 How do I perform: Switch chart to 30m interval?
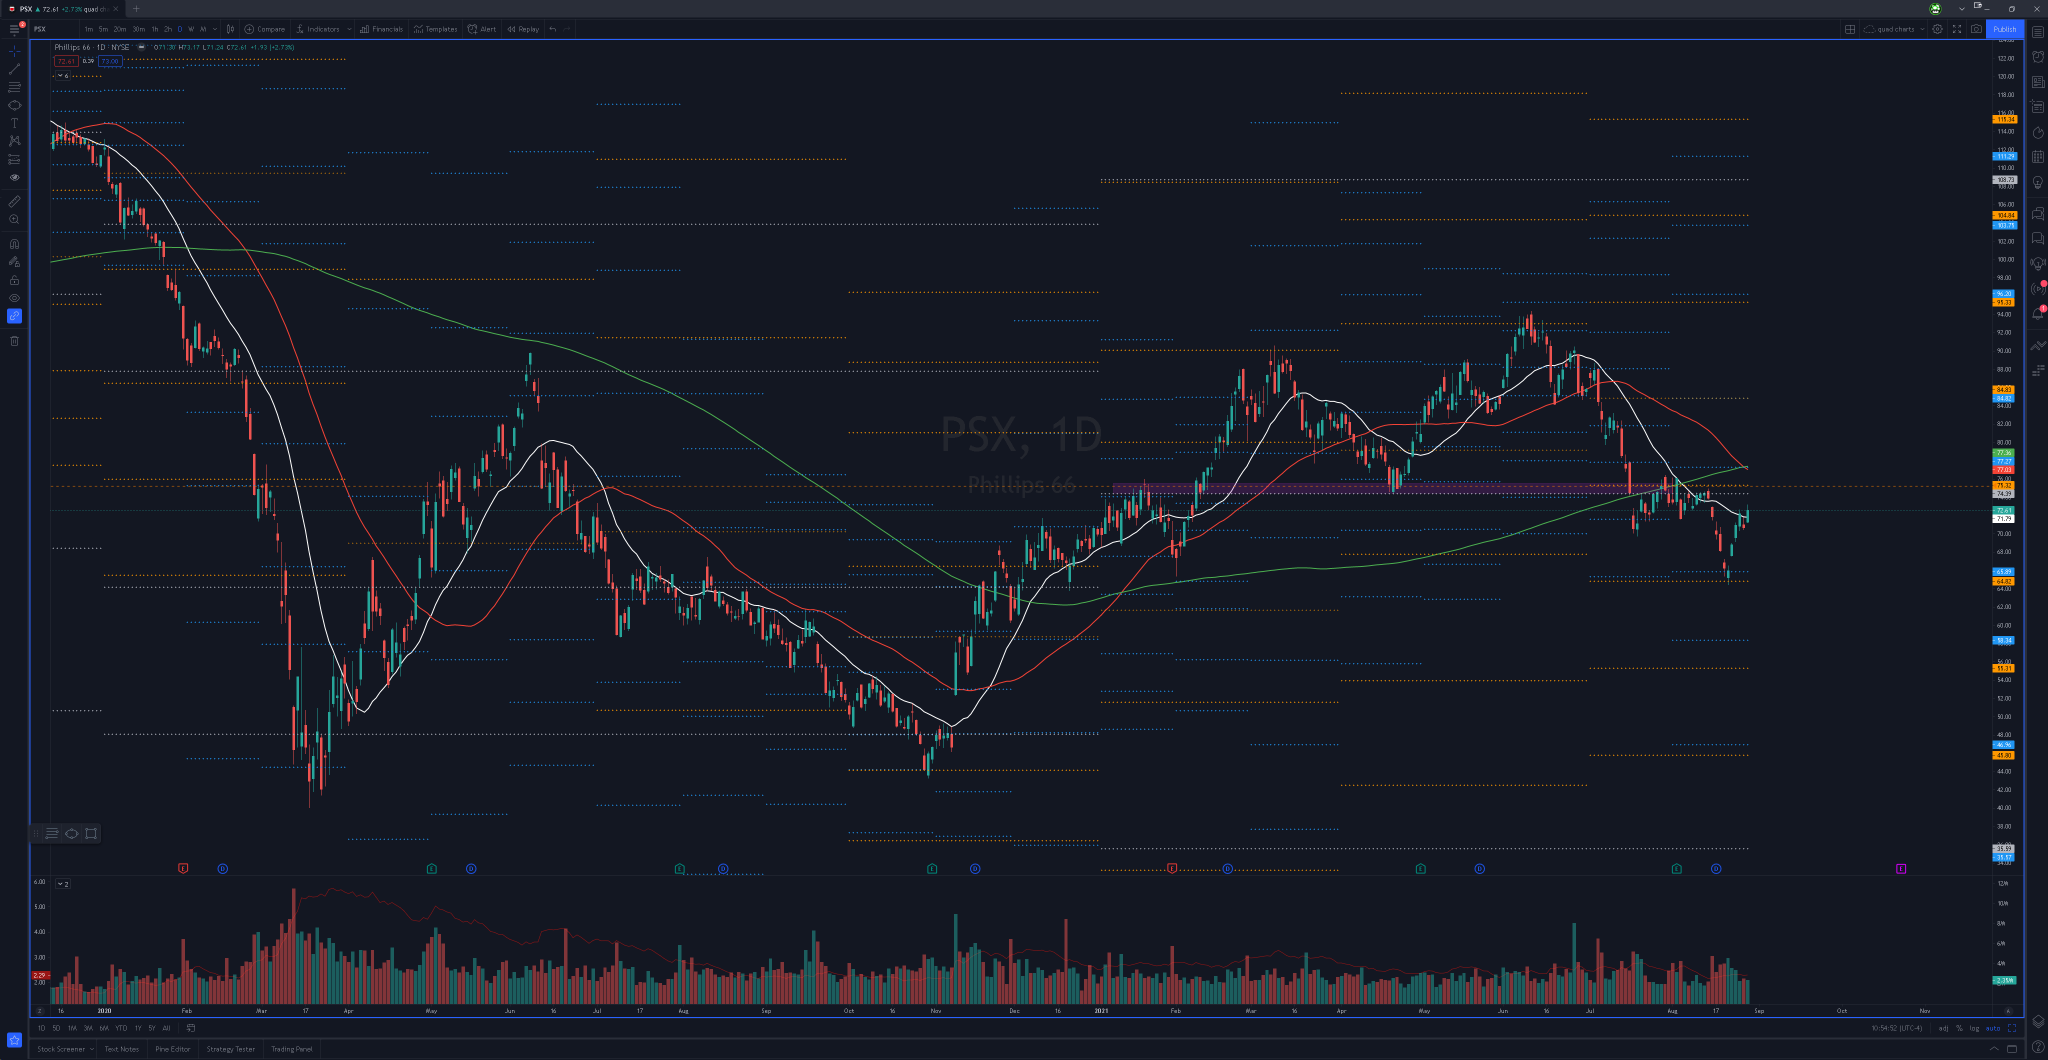(x=138, y=29)
